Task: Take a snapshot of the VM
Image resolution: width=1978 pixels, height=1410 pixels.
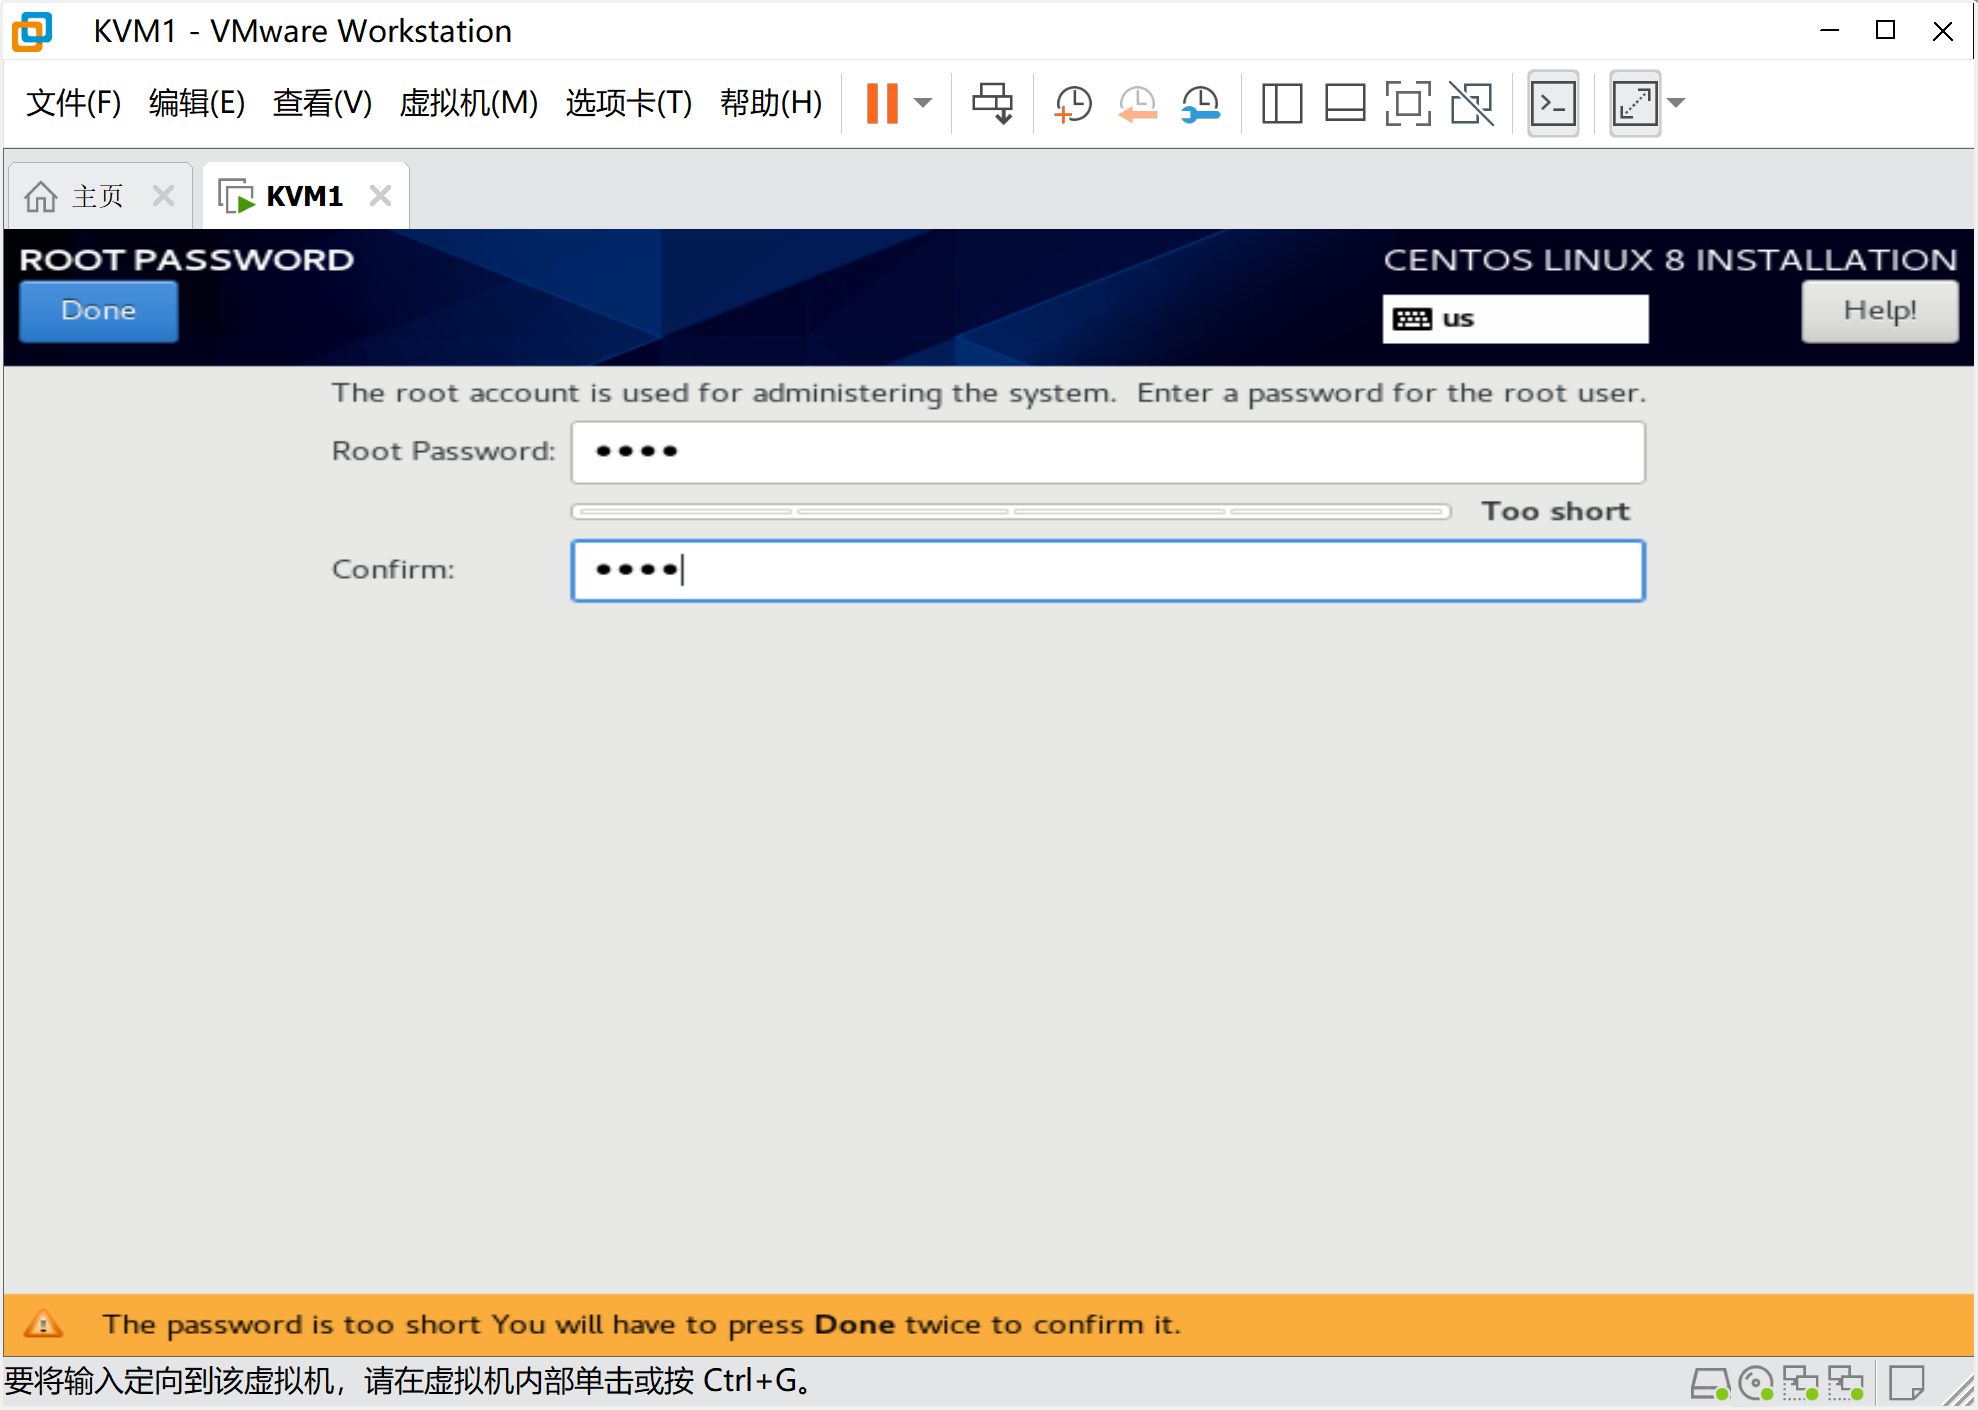Action: (1073, 103)
